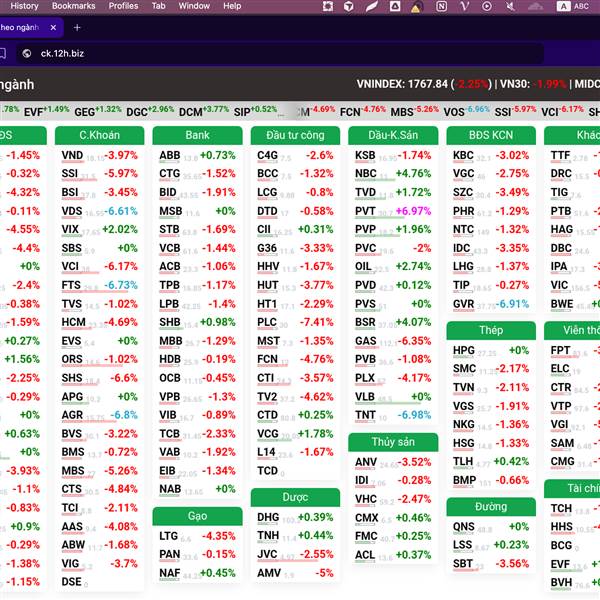
Task: Click the yellow warning triangle menu bar icon
Action: (416, 7)
